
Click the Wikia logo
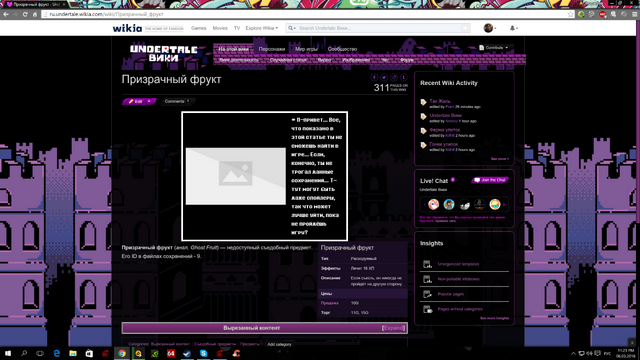pos(127,28)
